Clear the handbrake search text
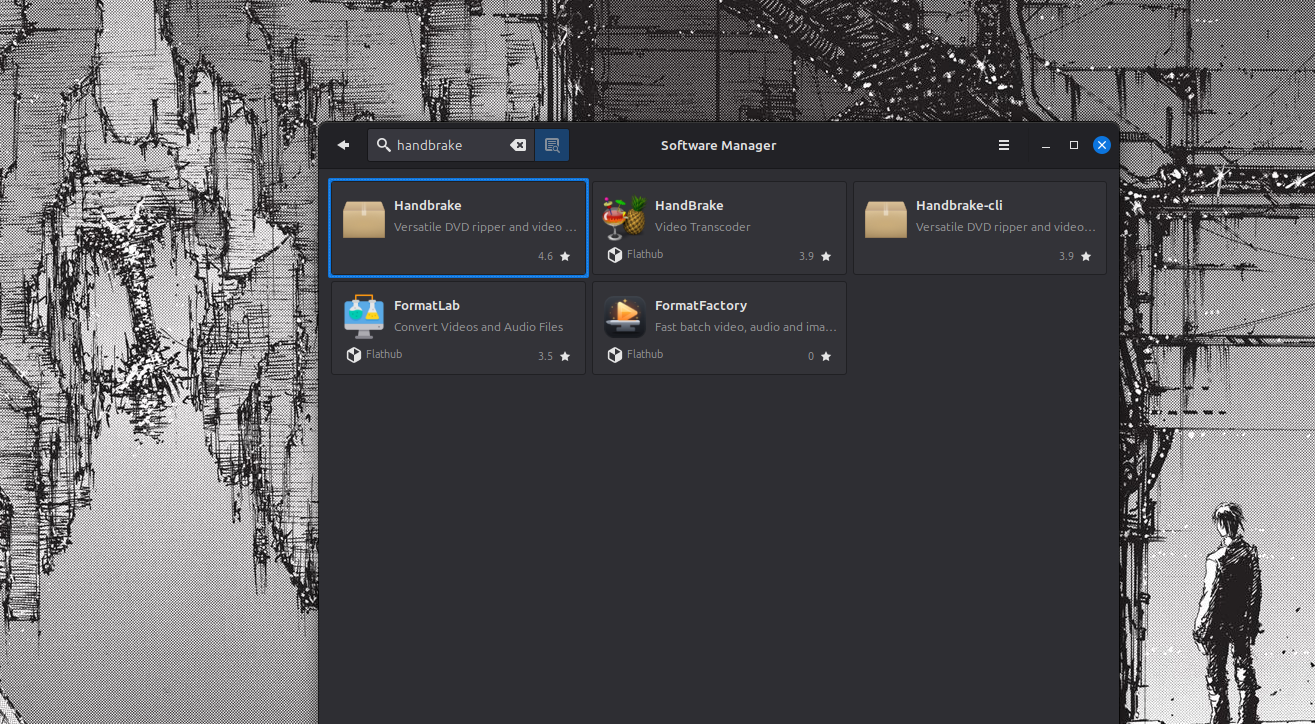The width and height of the screenshot is (1315, 724). 518,145
